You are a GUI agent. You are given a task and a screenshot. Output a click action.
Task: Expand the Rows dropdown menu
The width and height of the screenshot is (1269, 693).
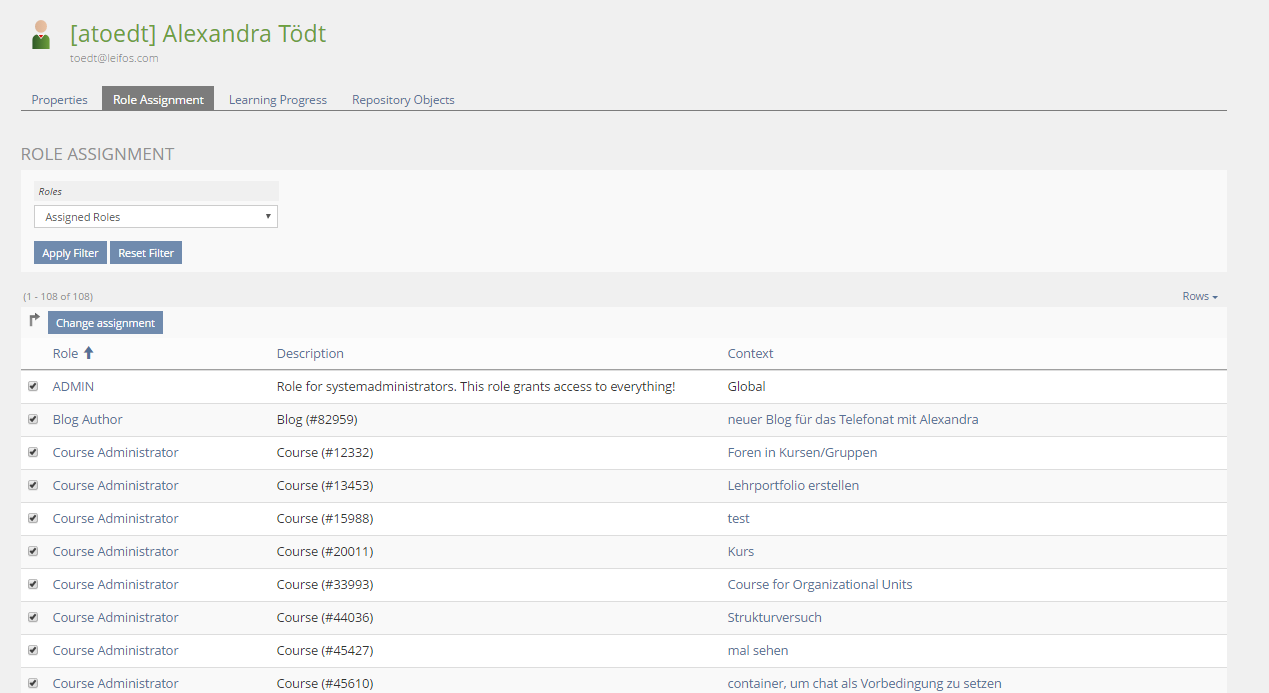point(1199,296)
